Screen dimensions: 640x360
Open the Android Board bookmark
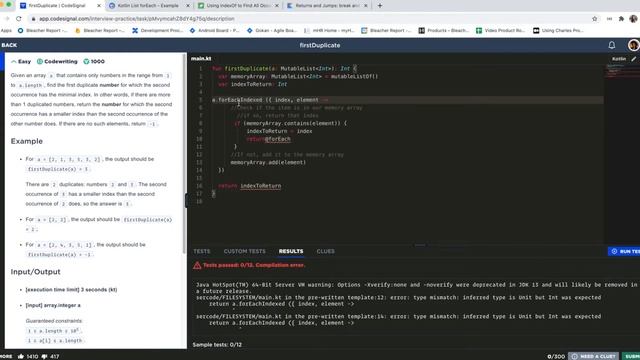(214, 31)
